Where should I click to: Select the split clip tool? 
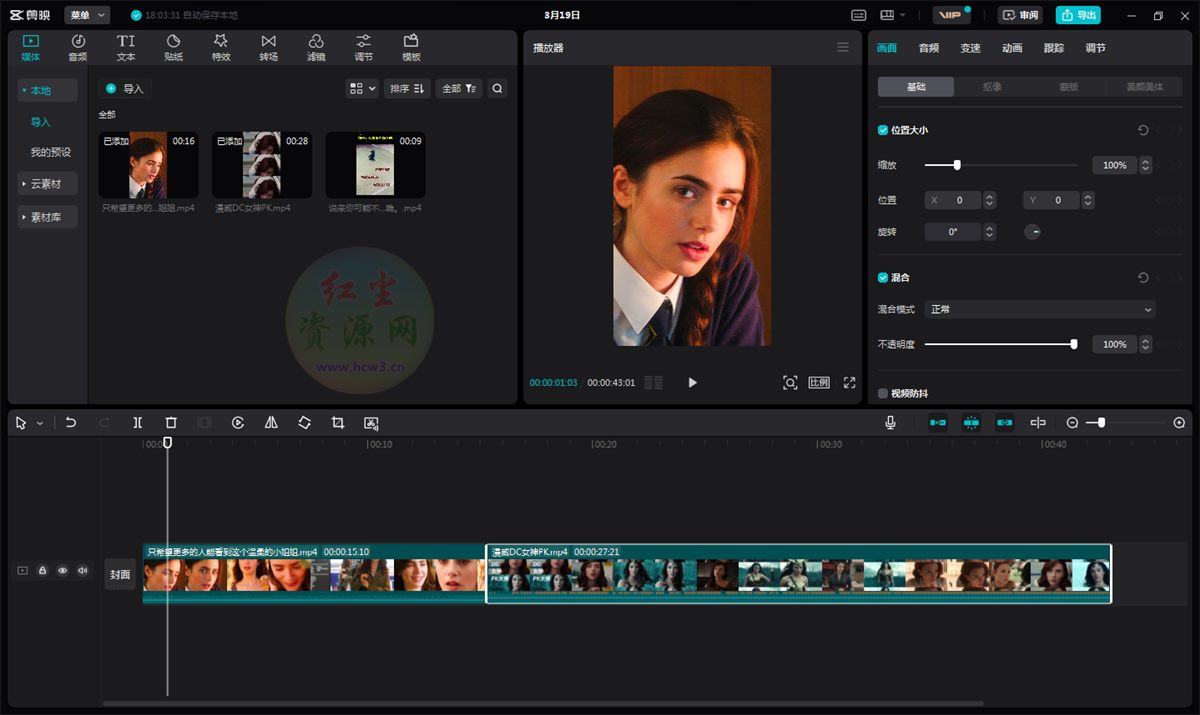coord(138,423)
